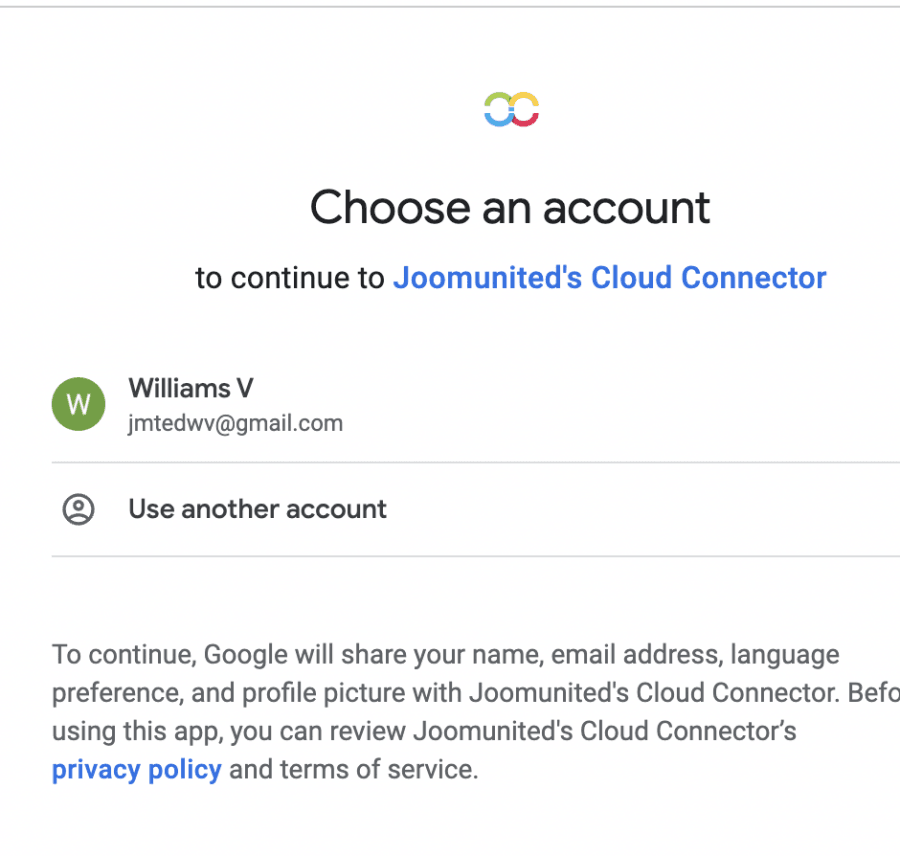
Task: Click the "language" word in the disclosure text
Action: (x=785, y=655)
